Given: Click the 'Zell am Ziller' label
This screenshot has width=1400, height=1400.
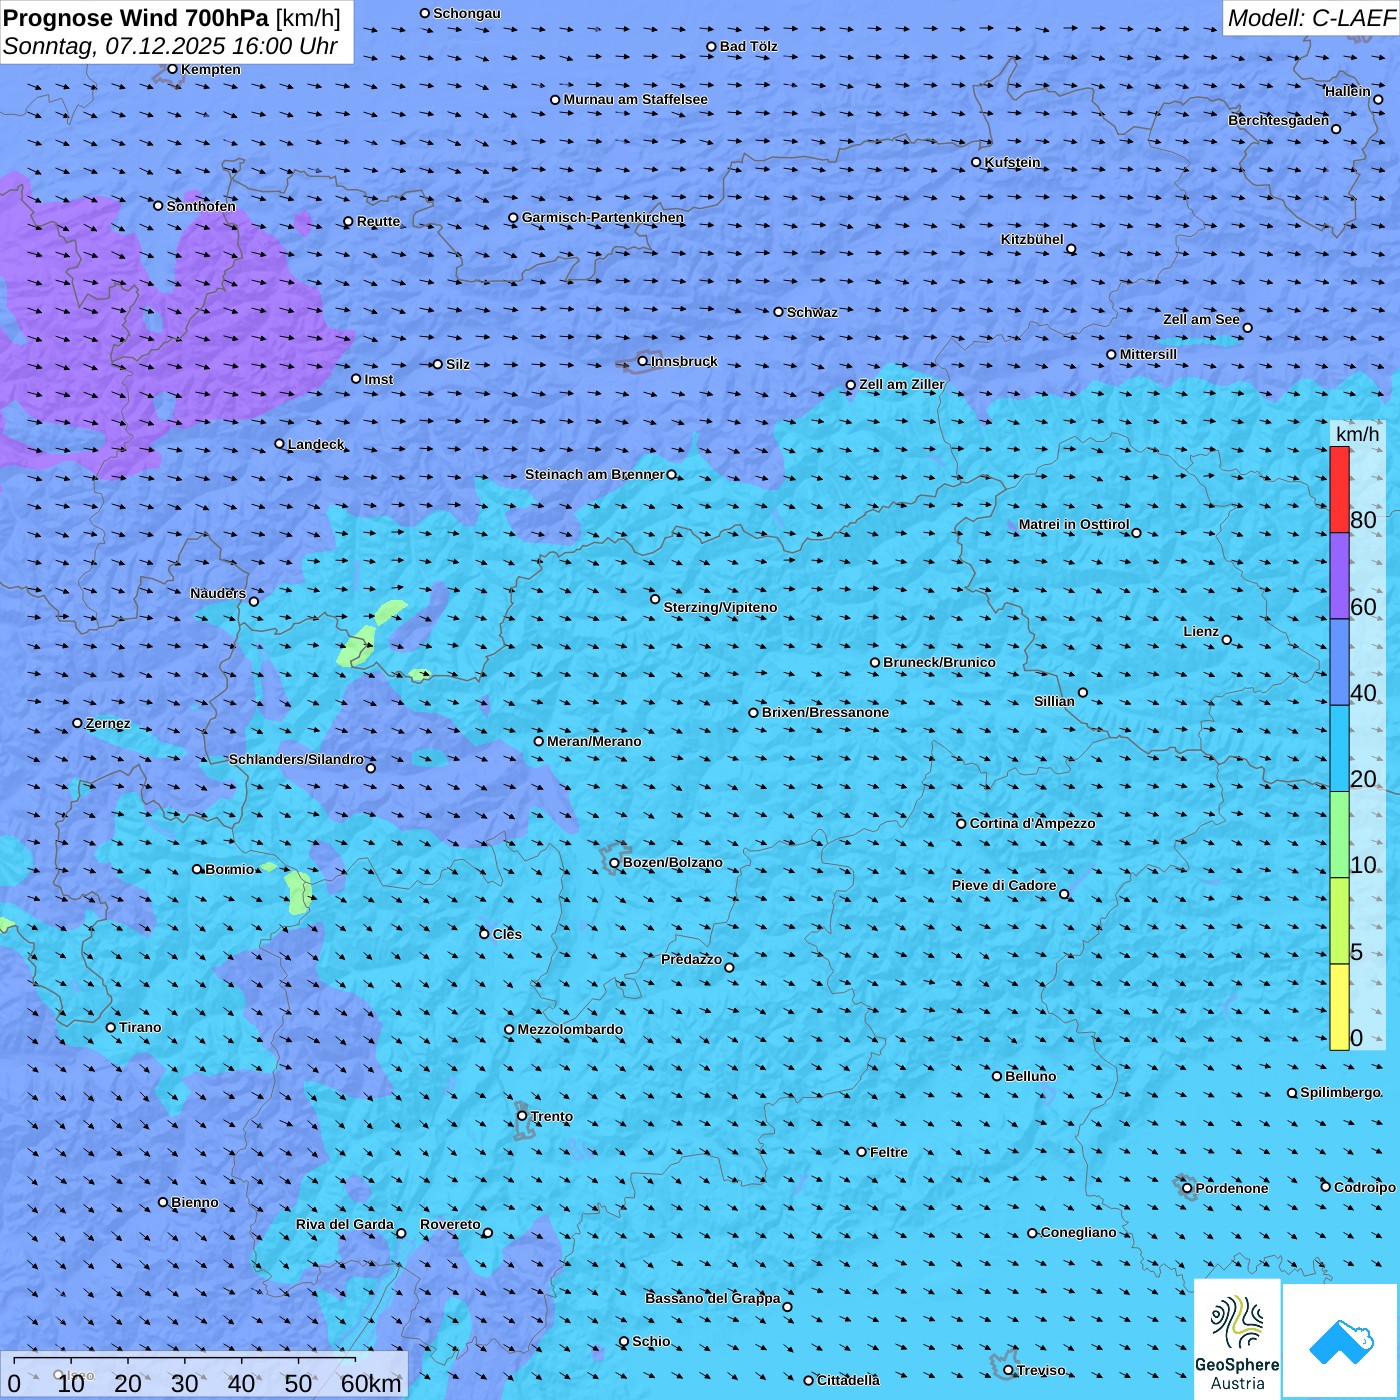Looking at the screenshot, I should pos(902,384).
